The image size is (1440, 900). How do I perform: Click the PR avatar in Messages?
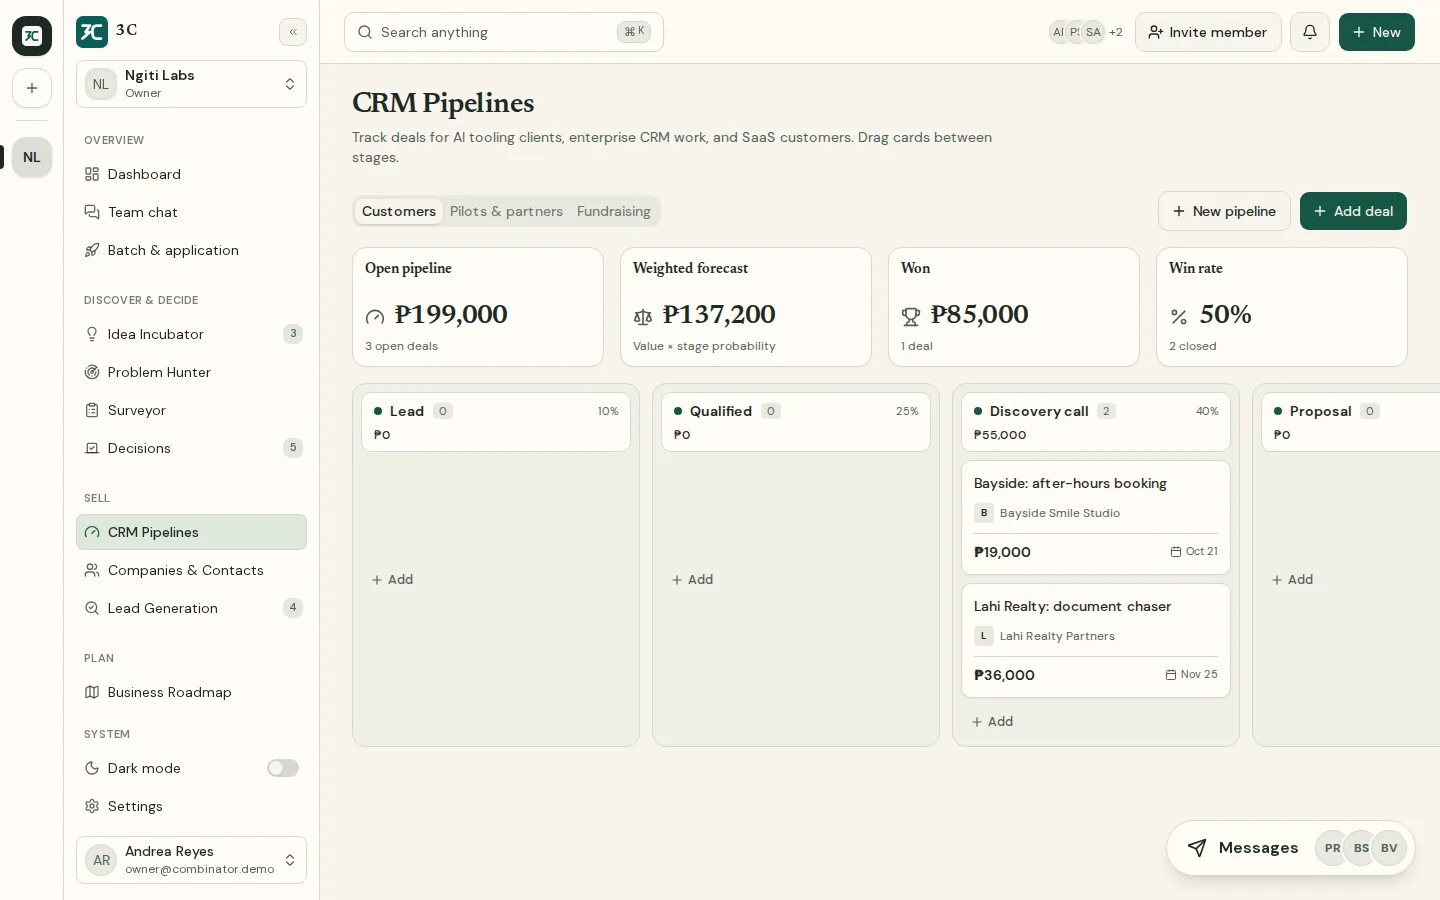(1332, 848)
